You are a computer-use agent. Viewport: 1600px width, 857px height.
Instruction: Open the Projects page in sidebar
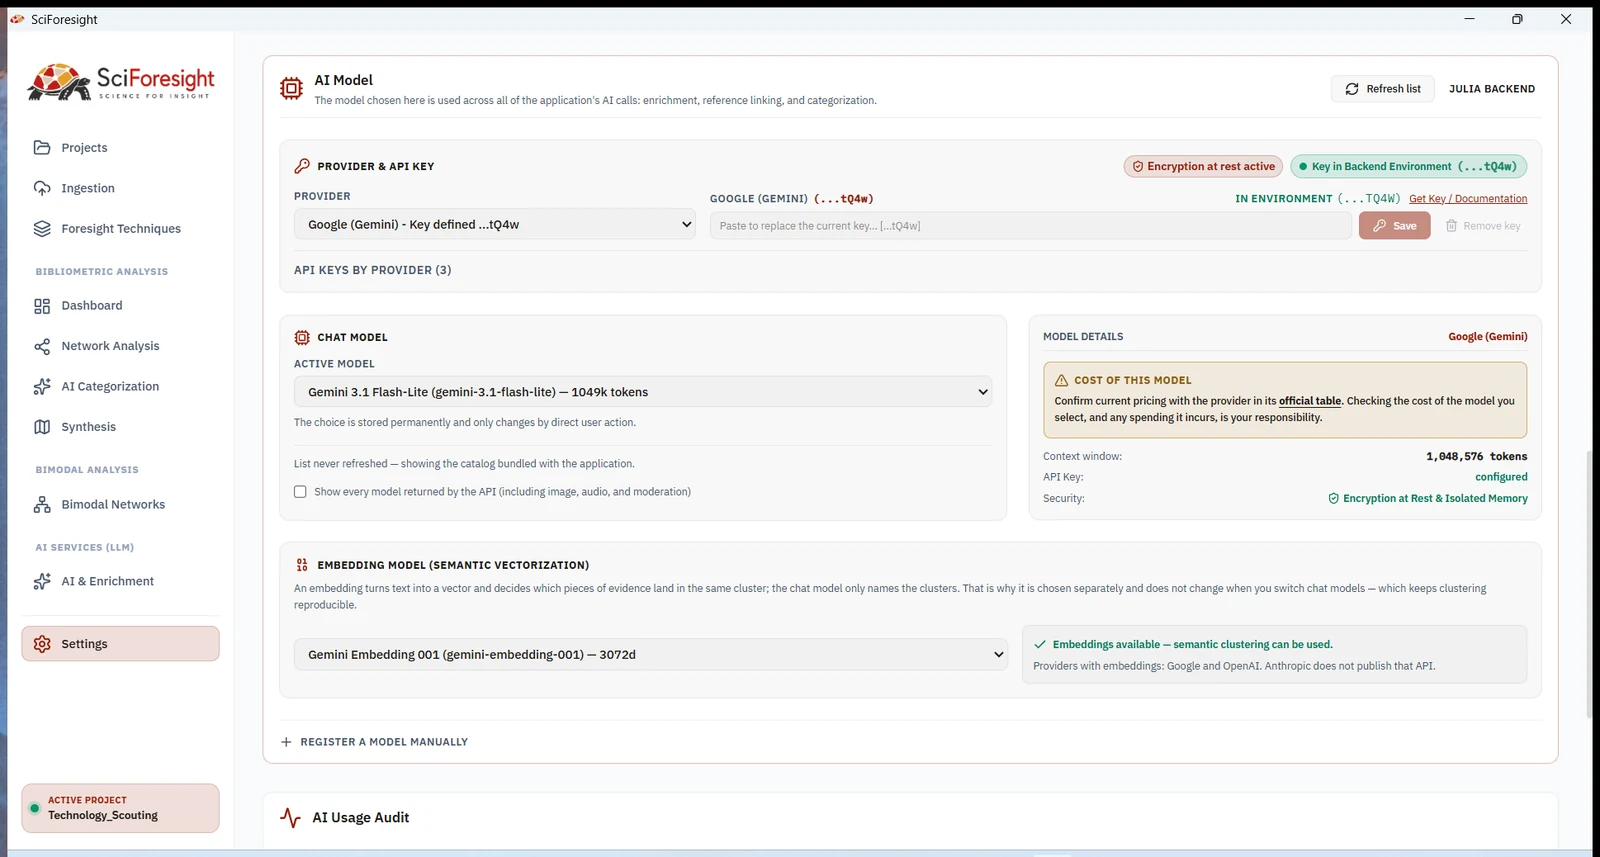[120, 148]
